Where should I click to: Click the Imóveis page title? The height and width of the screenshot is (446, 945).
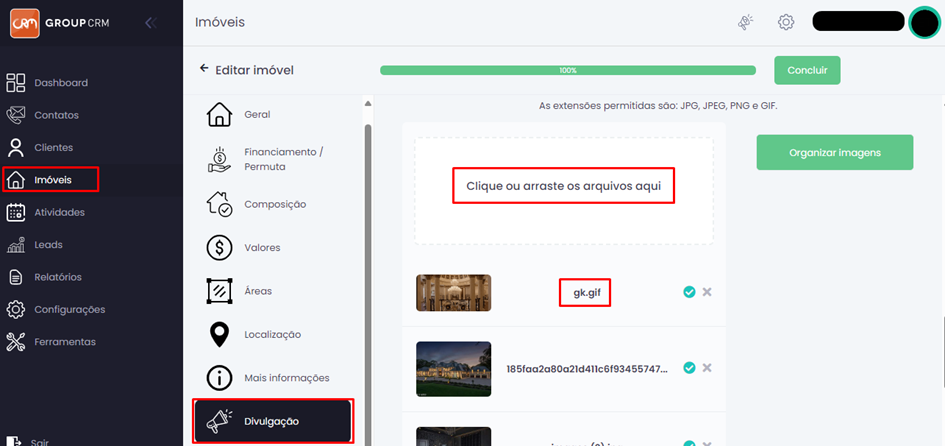pyautogui.click(x=220, y=22)
